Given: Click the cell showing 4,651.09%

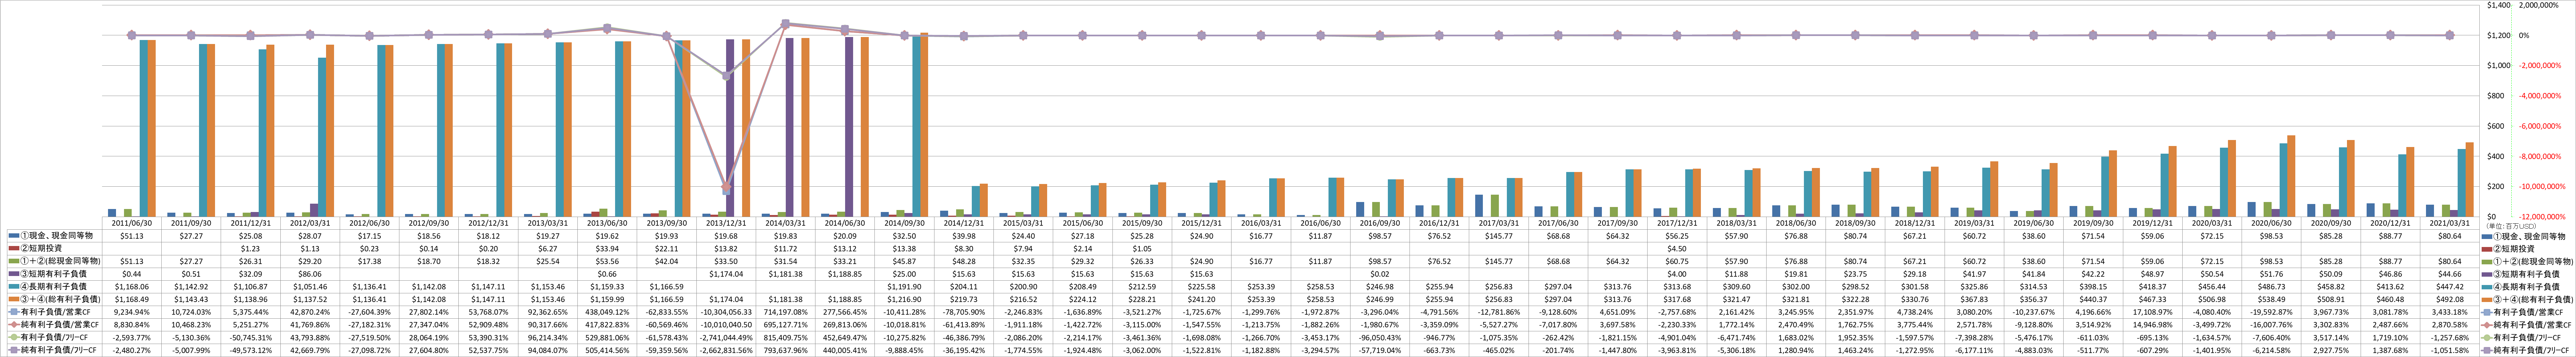Looking at the screenshot, I should 1617,312.
